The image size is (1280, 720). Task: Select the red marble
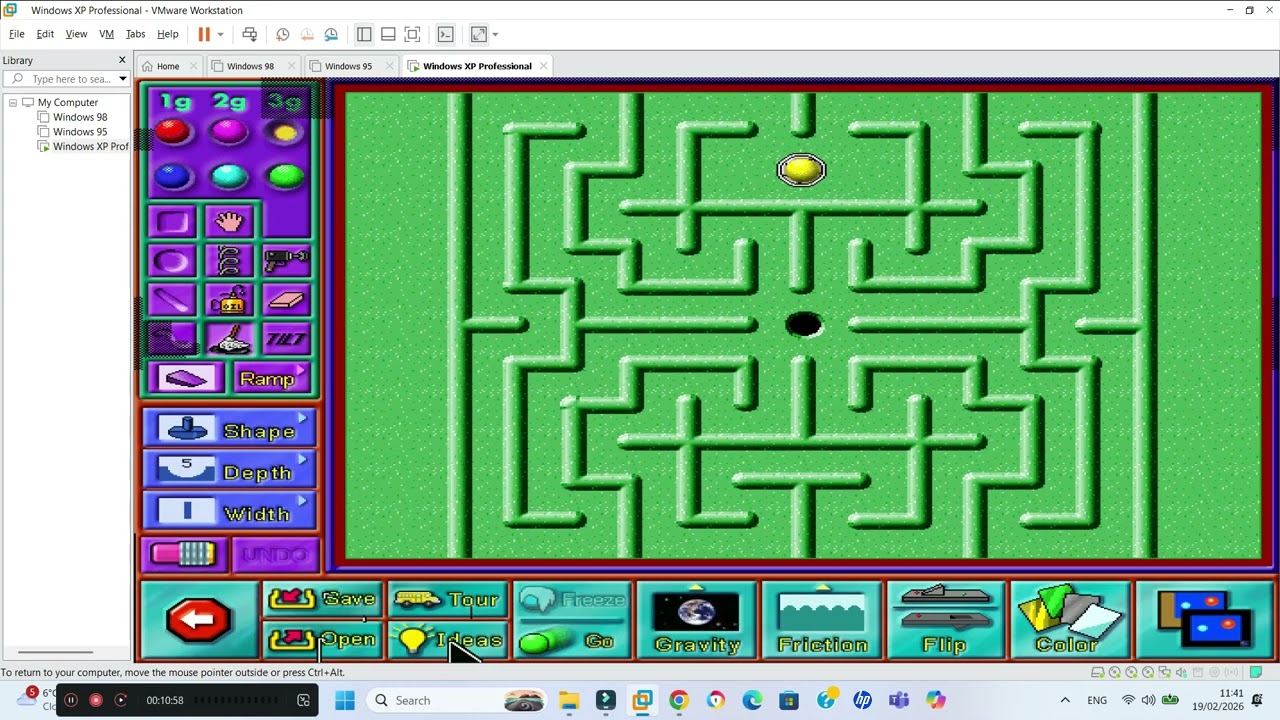pyautogui.click(x=172, y=131)
